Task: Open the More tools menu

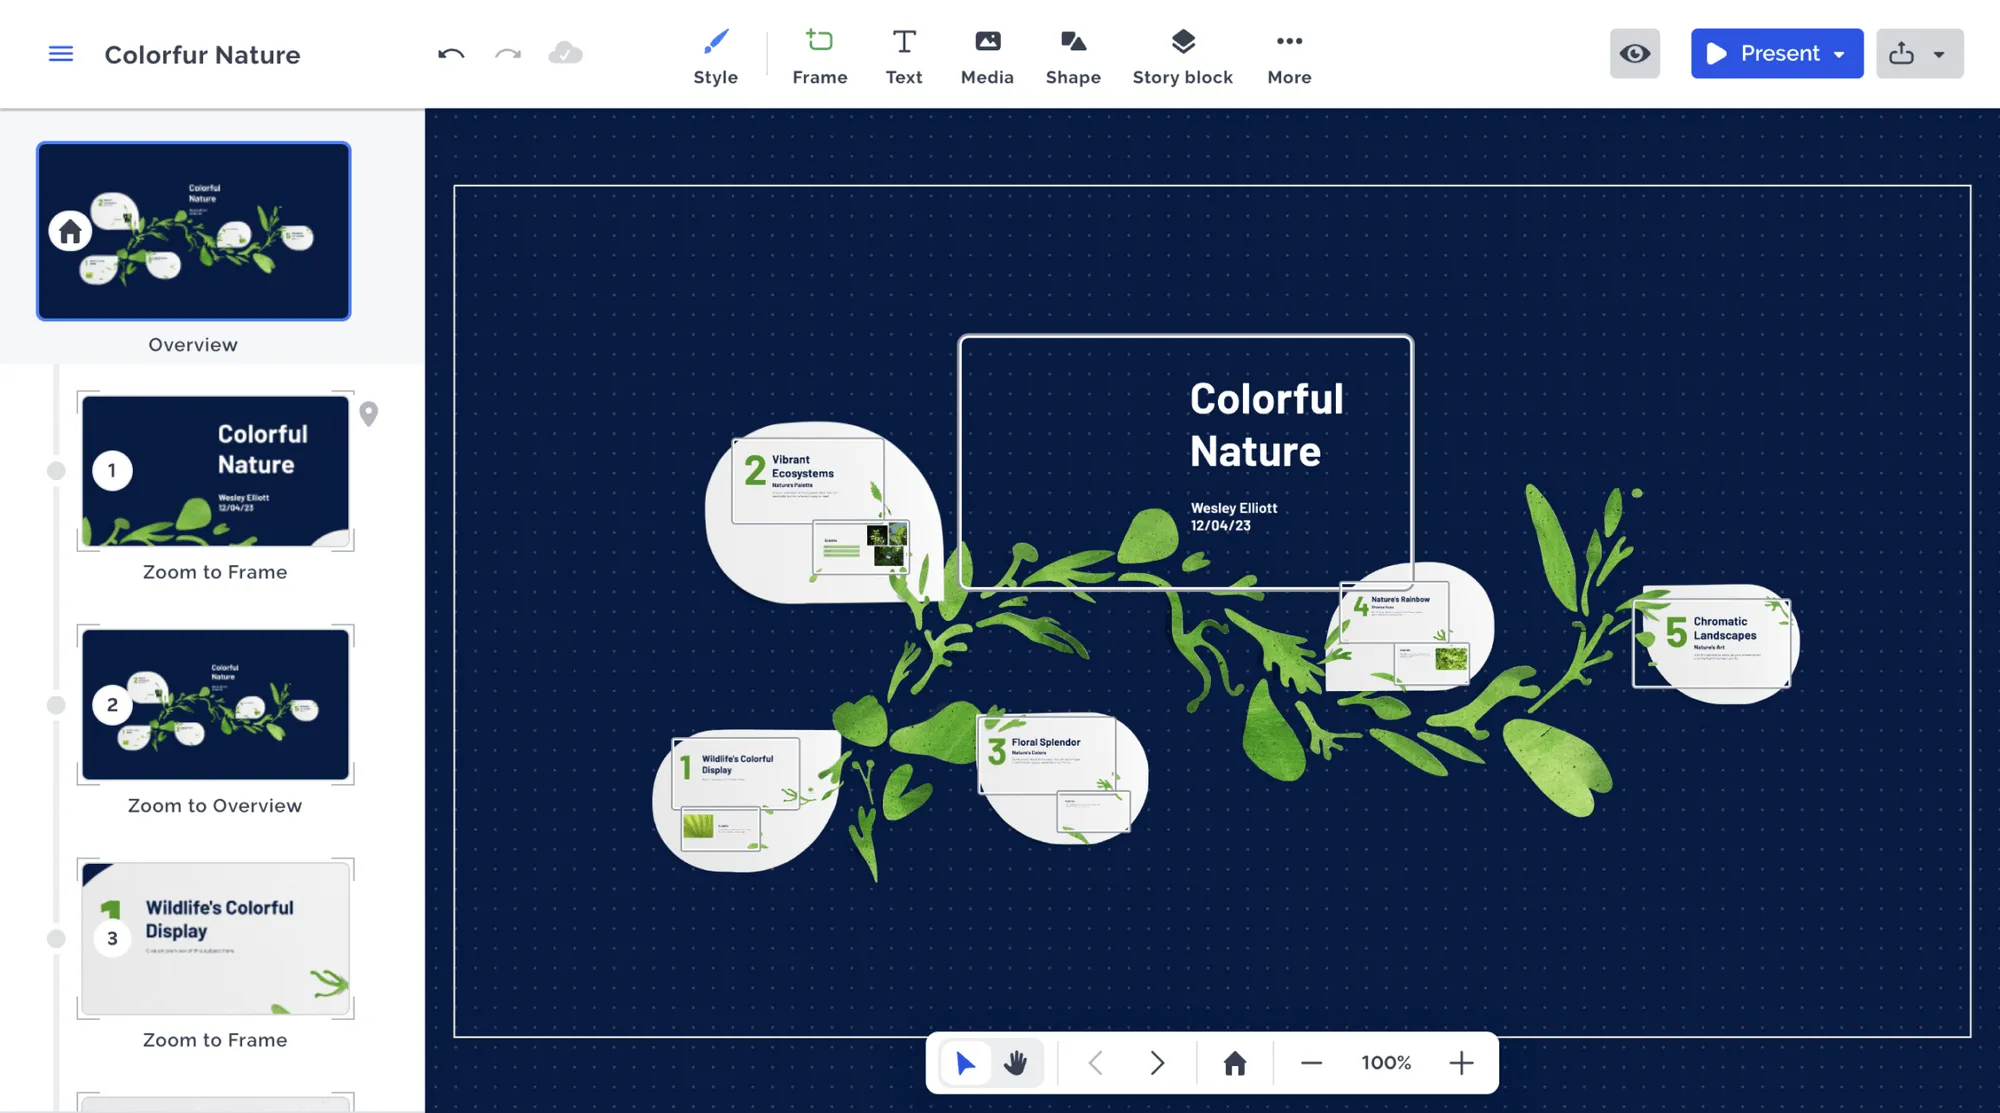Action: tap(1288, 54)
